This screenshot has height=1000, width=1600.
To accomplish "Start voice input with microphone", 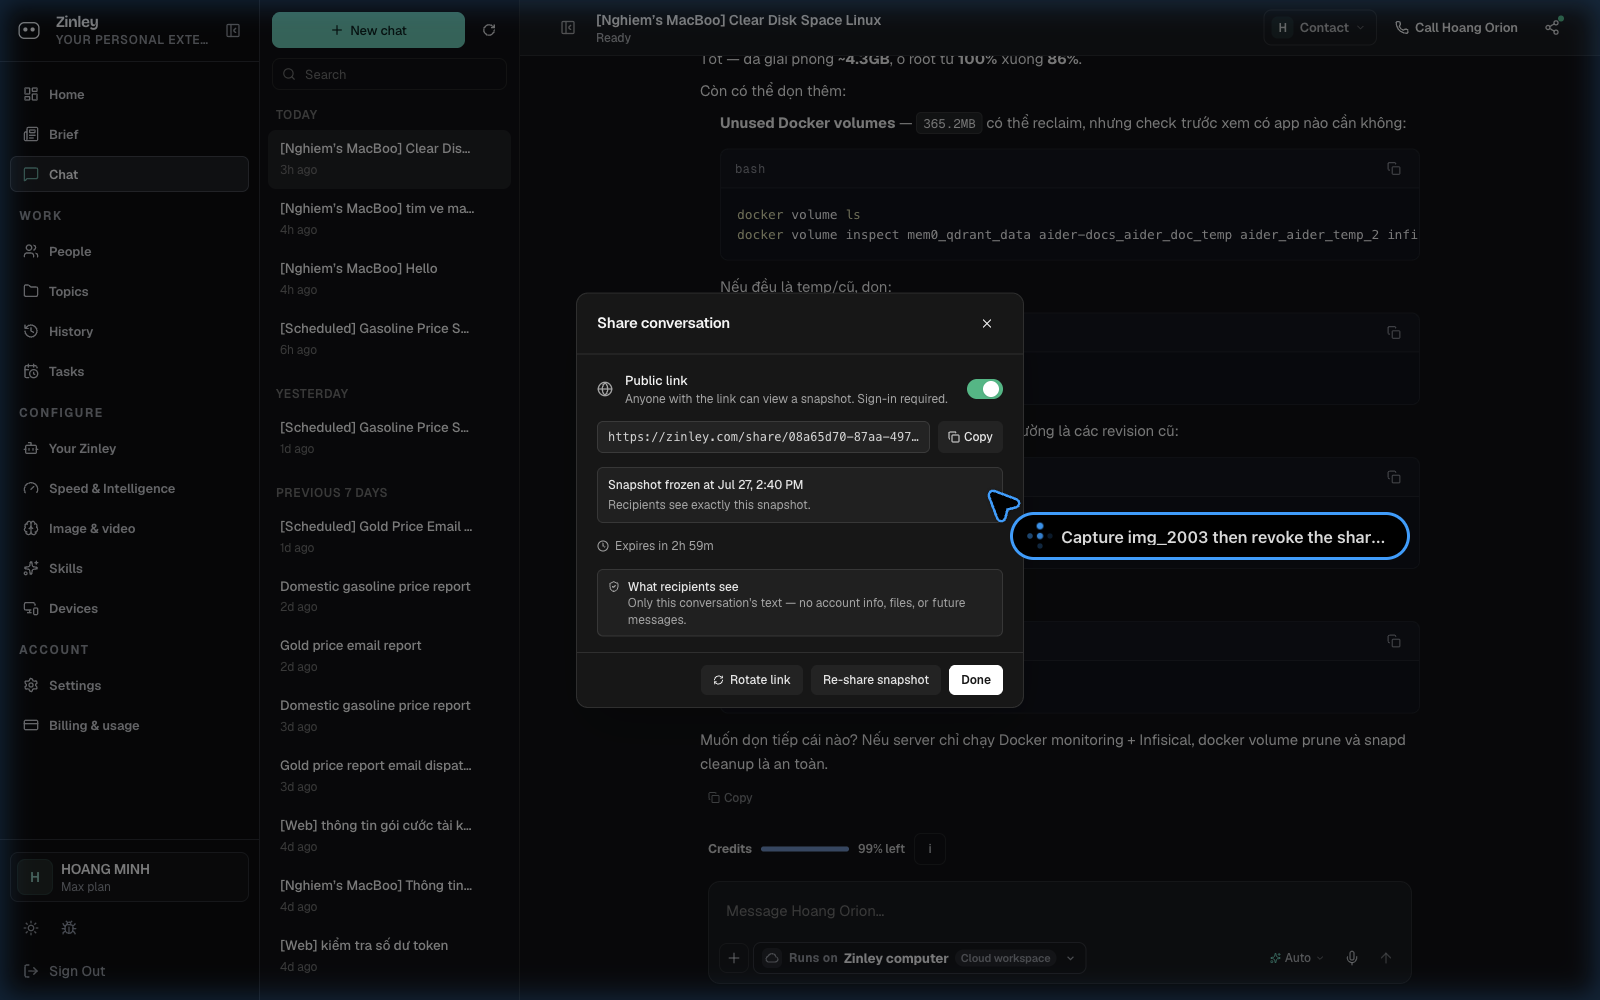I will [x=1352, y=958].
